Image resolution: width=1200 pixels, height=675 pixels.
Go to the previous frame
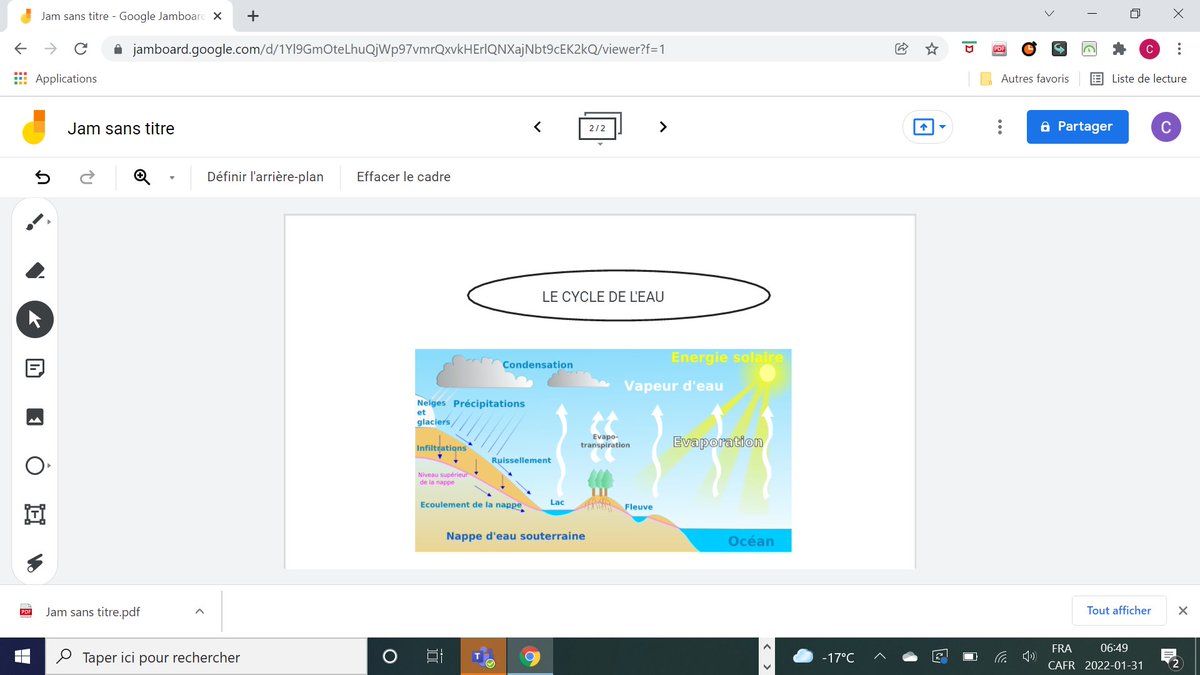point(537,127)
